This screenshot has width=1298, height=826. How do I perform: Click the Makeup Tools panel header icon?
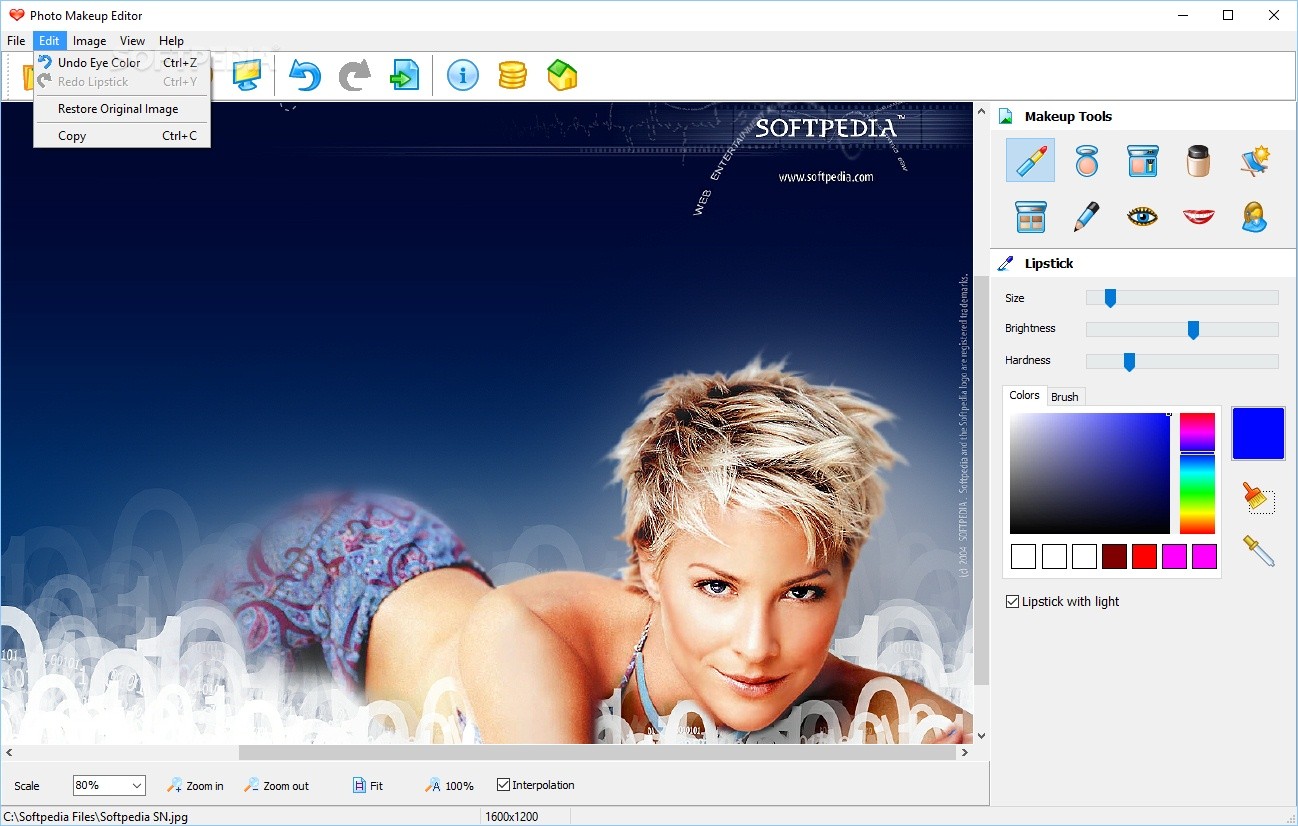tap(1006, 116)
